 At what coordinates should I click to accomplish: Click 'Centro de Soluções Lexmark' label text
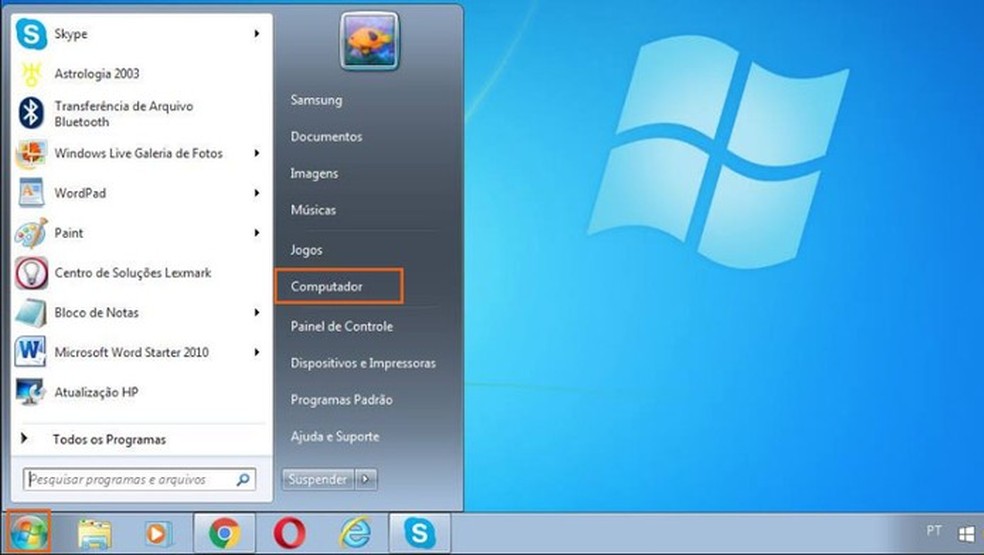pos(132,272)
